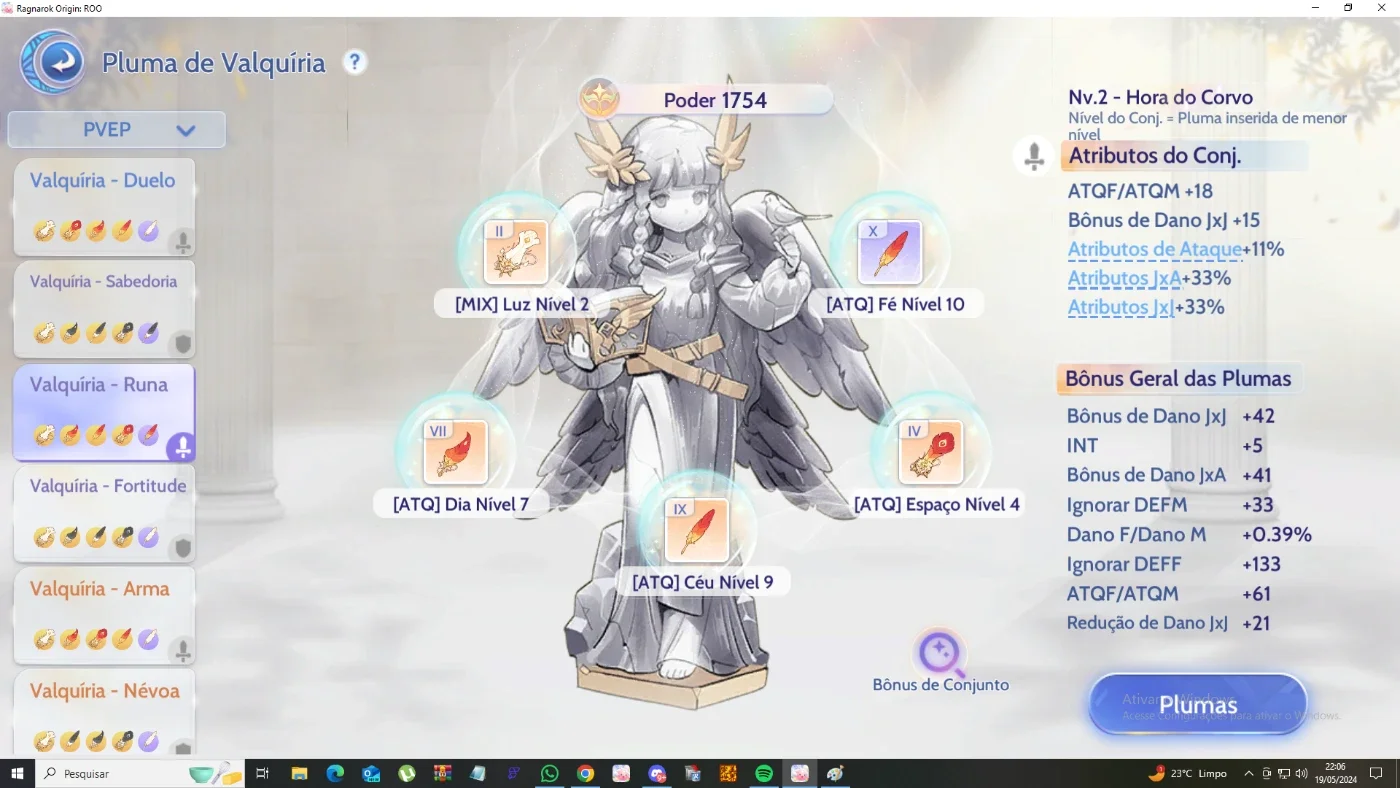Select the Valquíria - Duelo set

pyautogui.click(x=103, y=207)
